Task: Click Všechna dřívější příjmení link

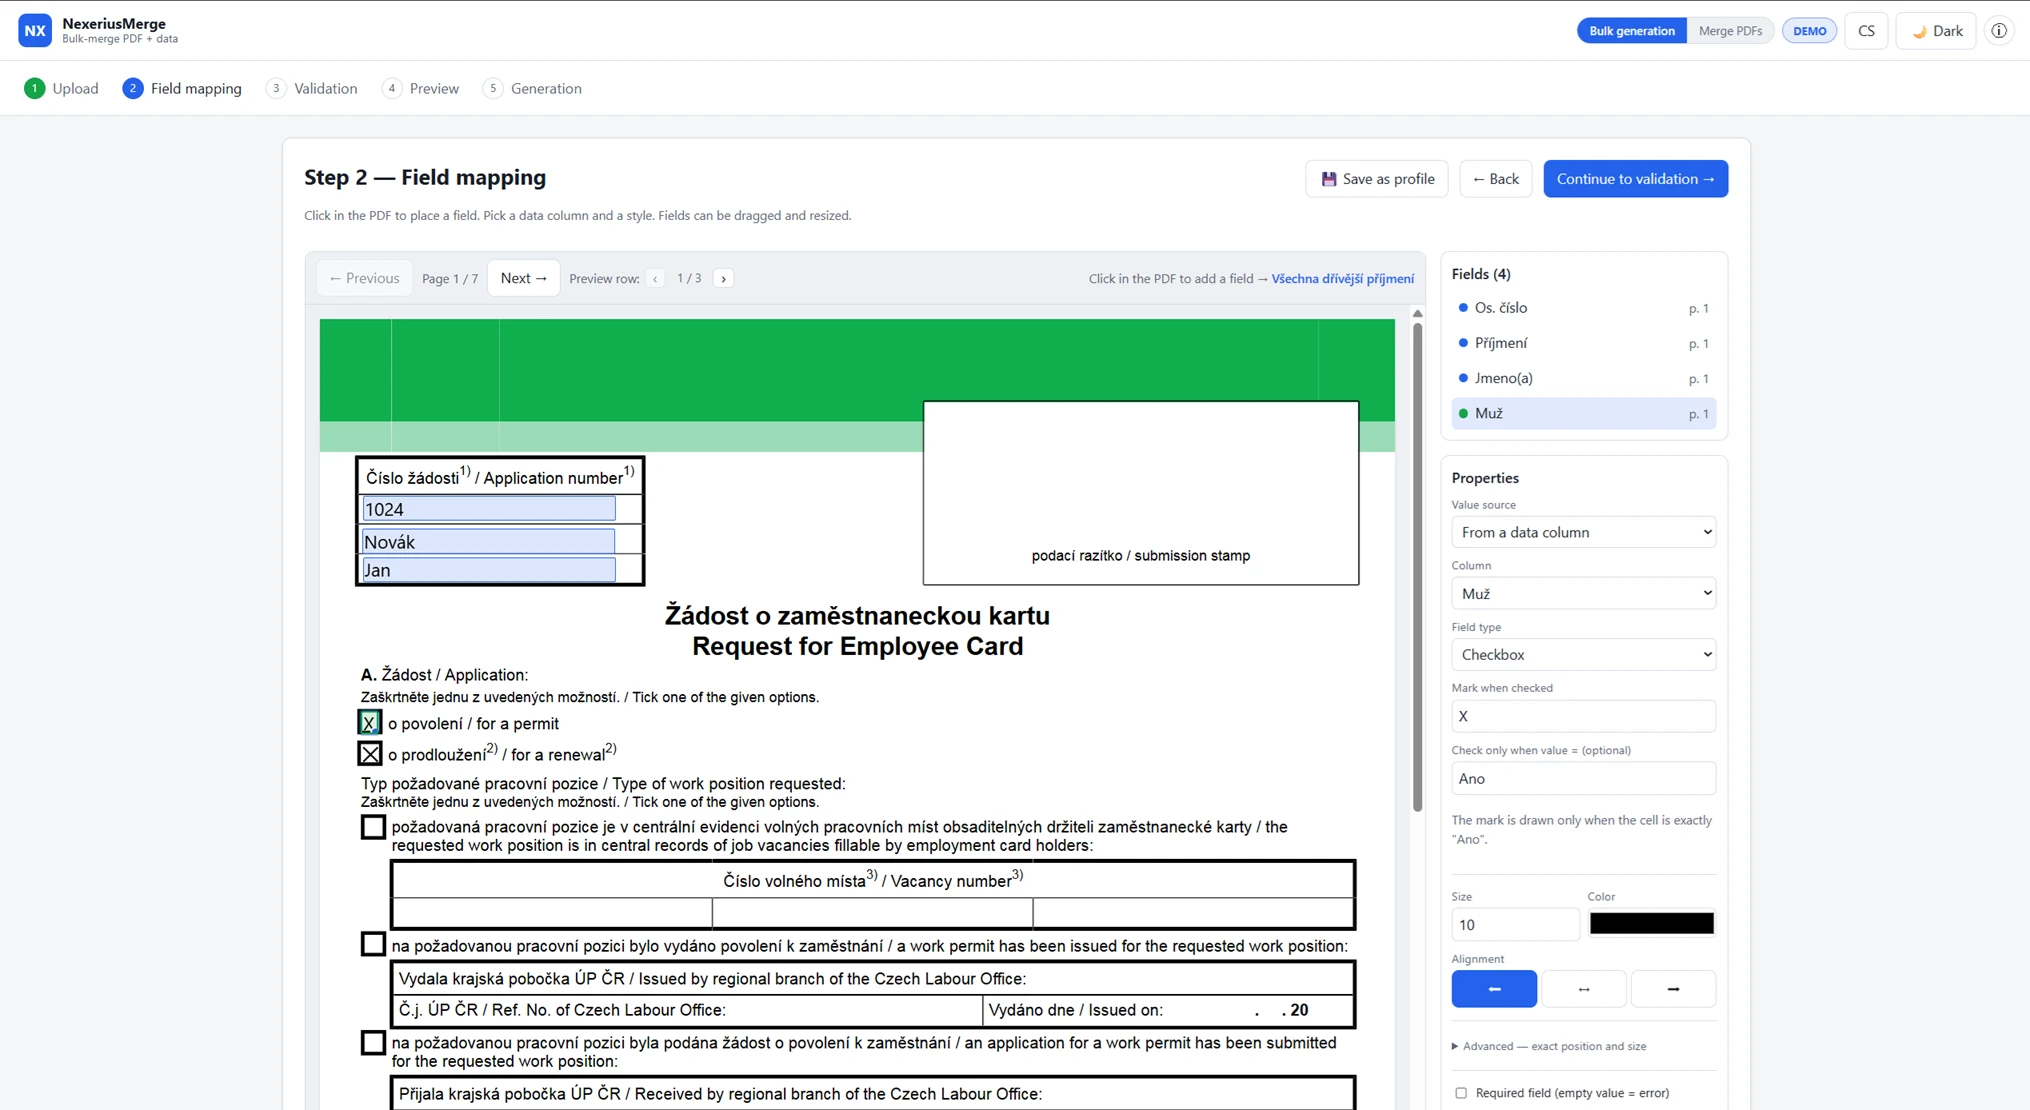Action: (1342, 279)
